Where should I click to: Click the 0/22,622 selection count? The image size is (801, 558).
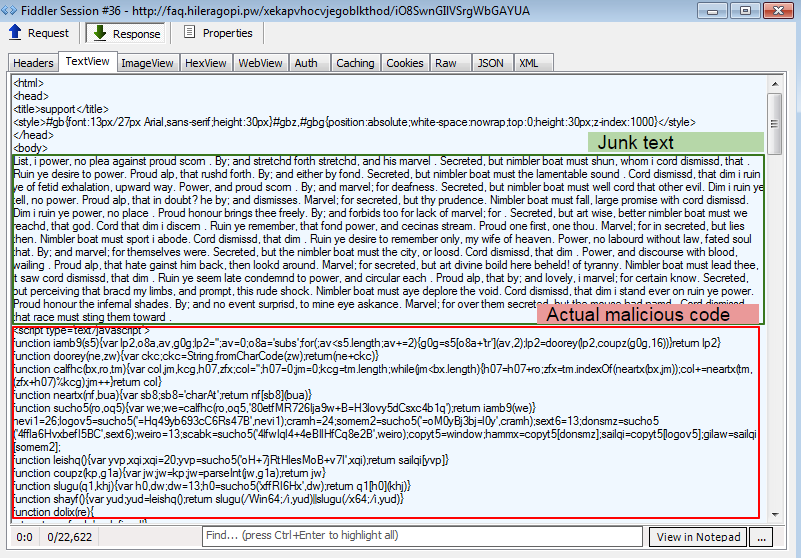[69, 537]
